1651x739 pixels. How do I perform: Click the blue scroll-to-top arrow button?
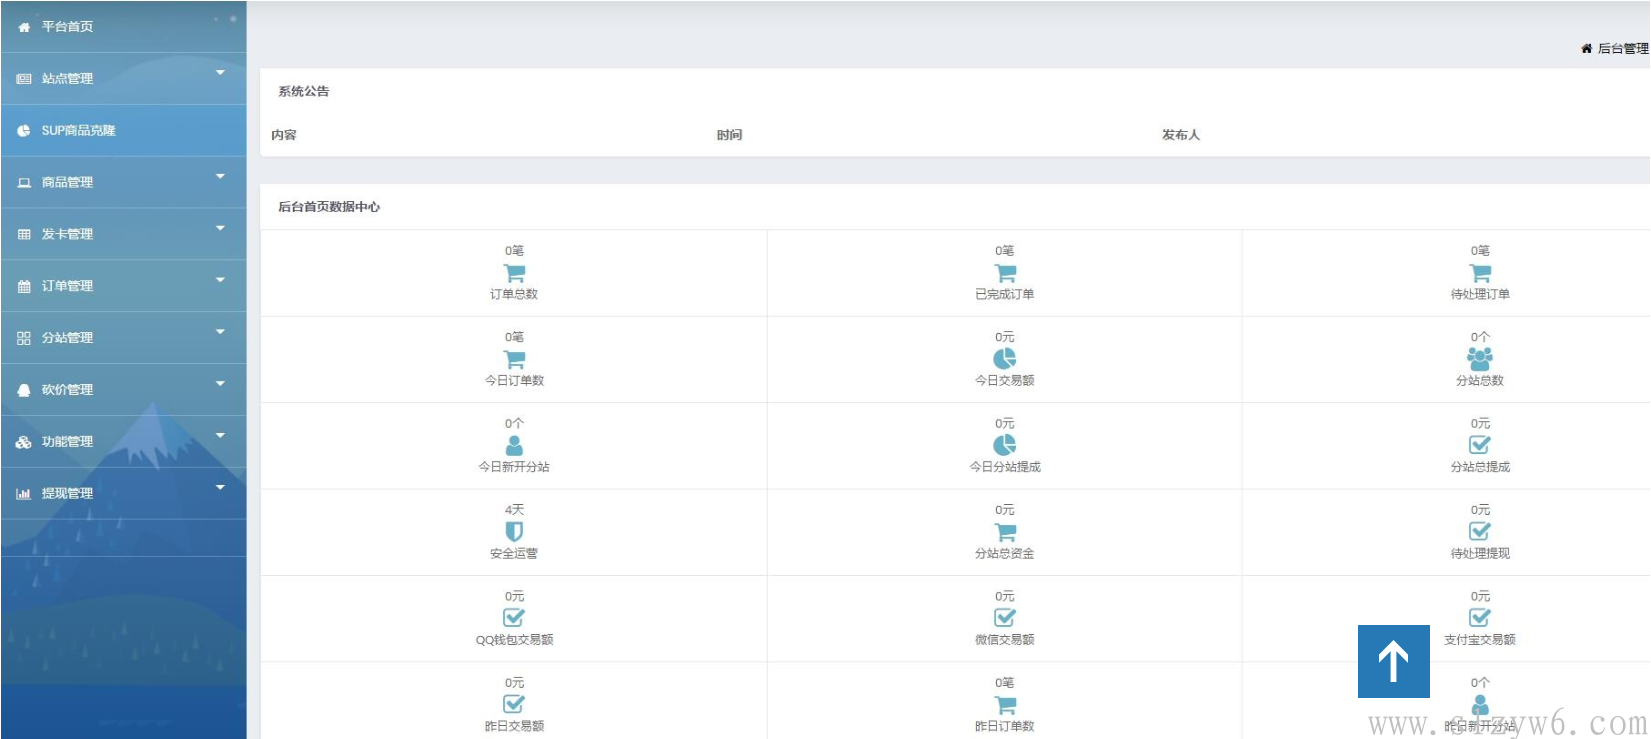1393,661
